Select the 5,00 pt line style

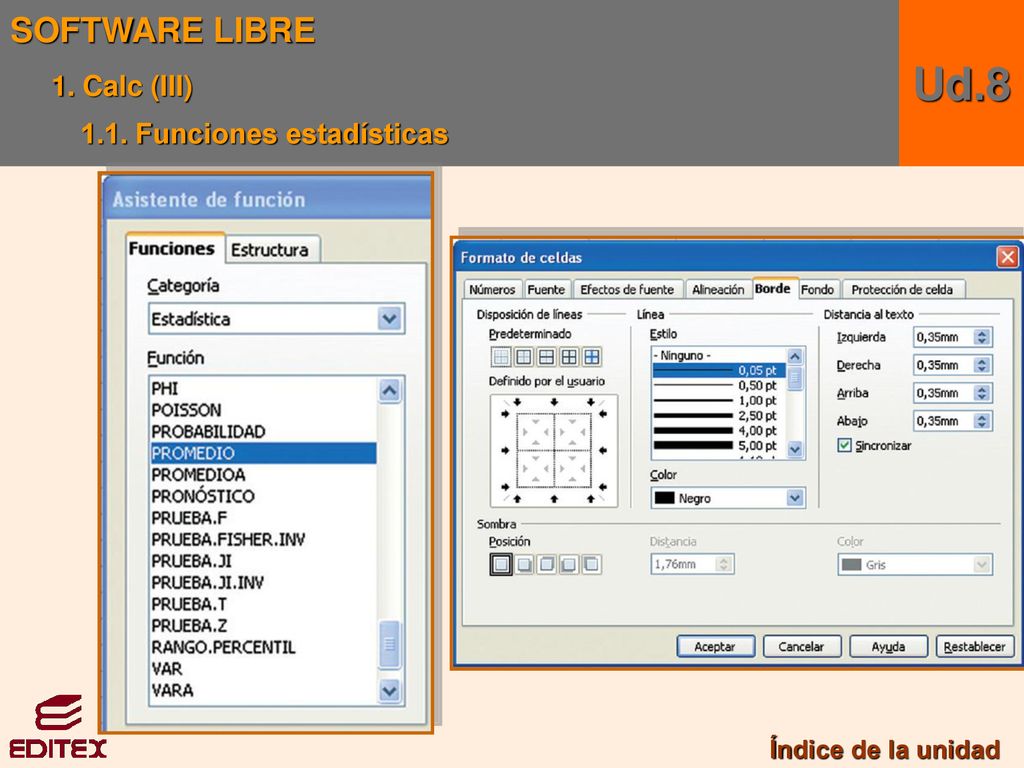pyautogui.click(x=720, y=445)
